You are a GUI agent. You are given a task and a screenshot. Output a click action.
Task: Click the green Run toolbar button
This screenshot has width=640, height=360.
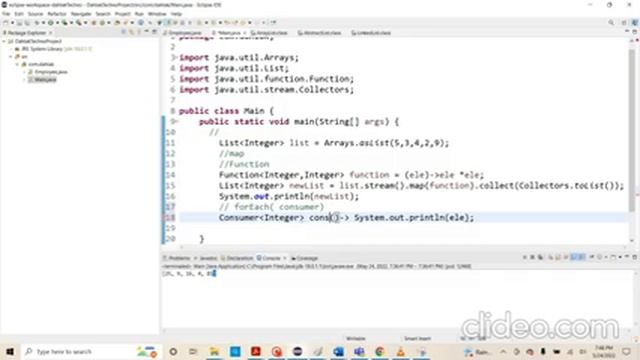click(x=51, y=23)
